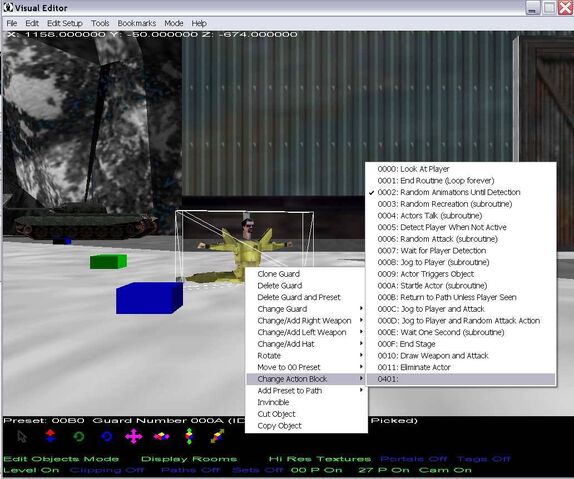Select the green box object in viewport
This screenshot has width=574, height=479.
108,262
